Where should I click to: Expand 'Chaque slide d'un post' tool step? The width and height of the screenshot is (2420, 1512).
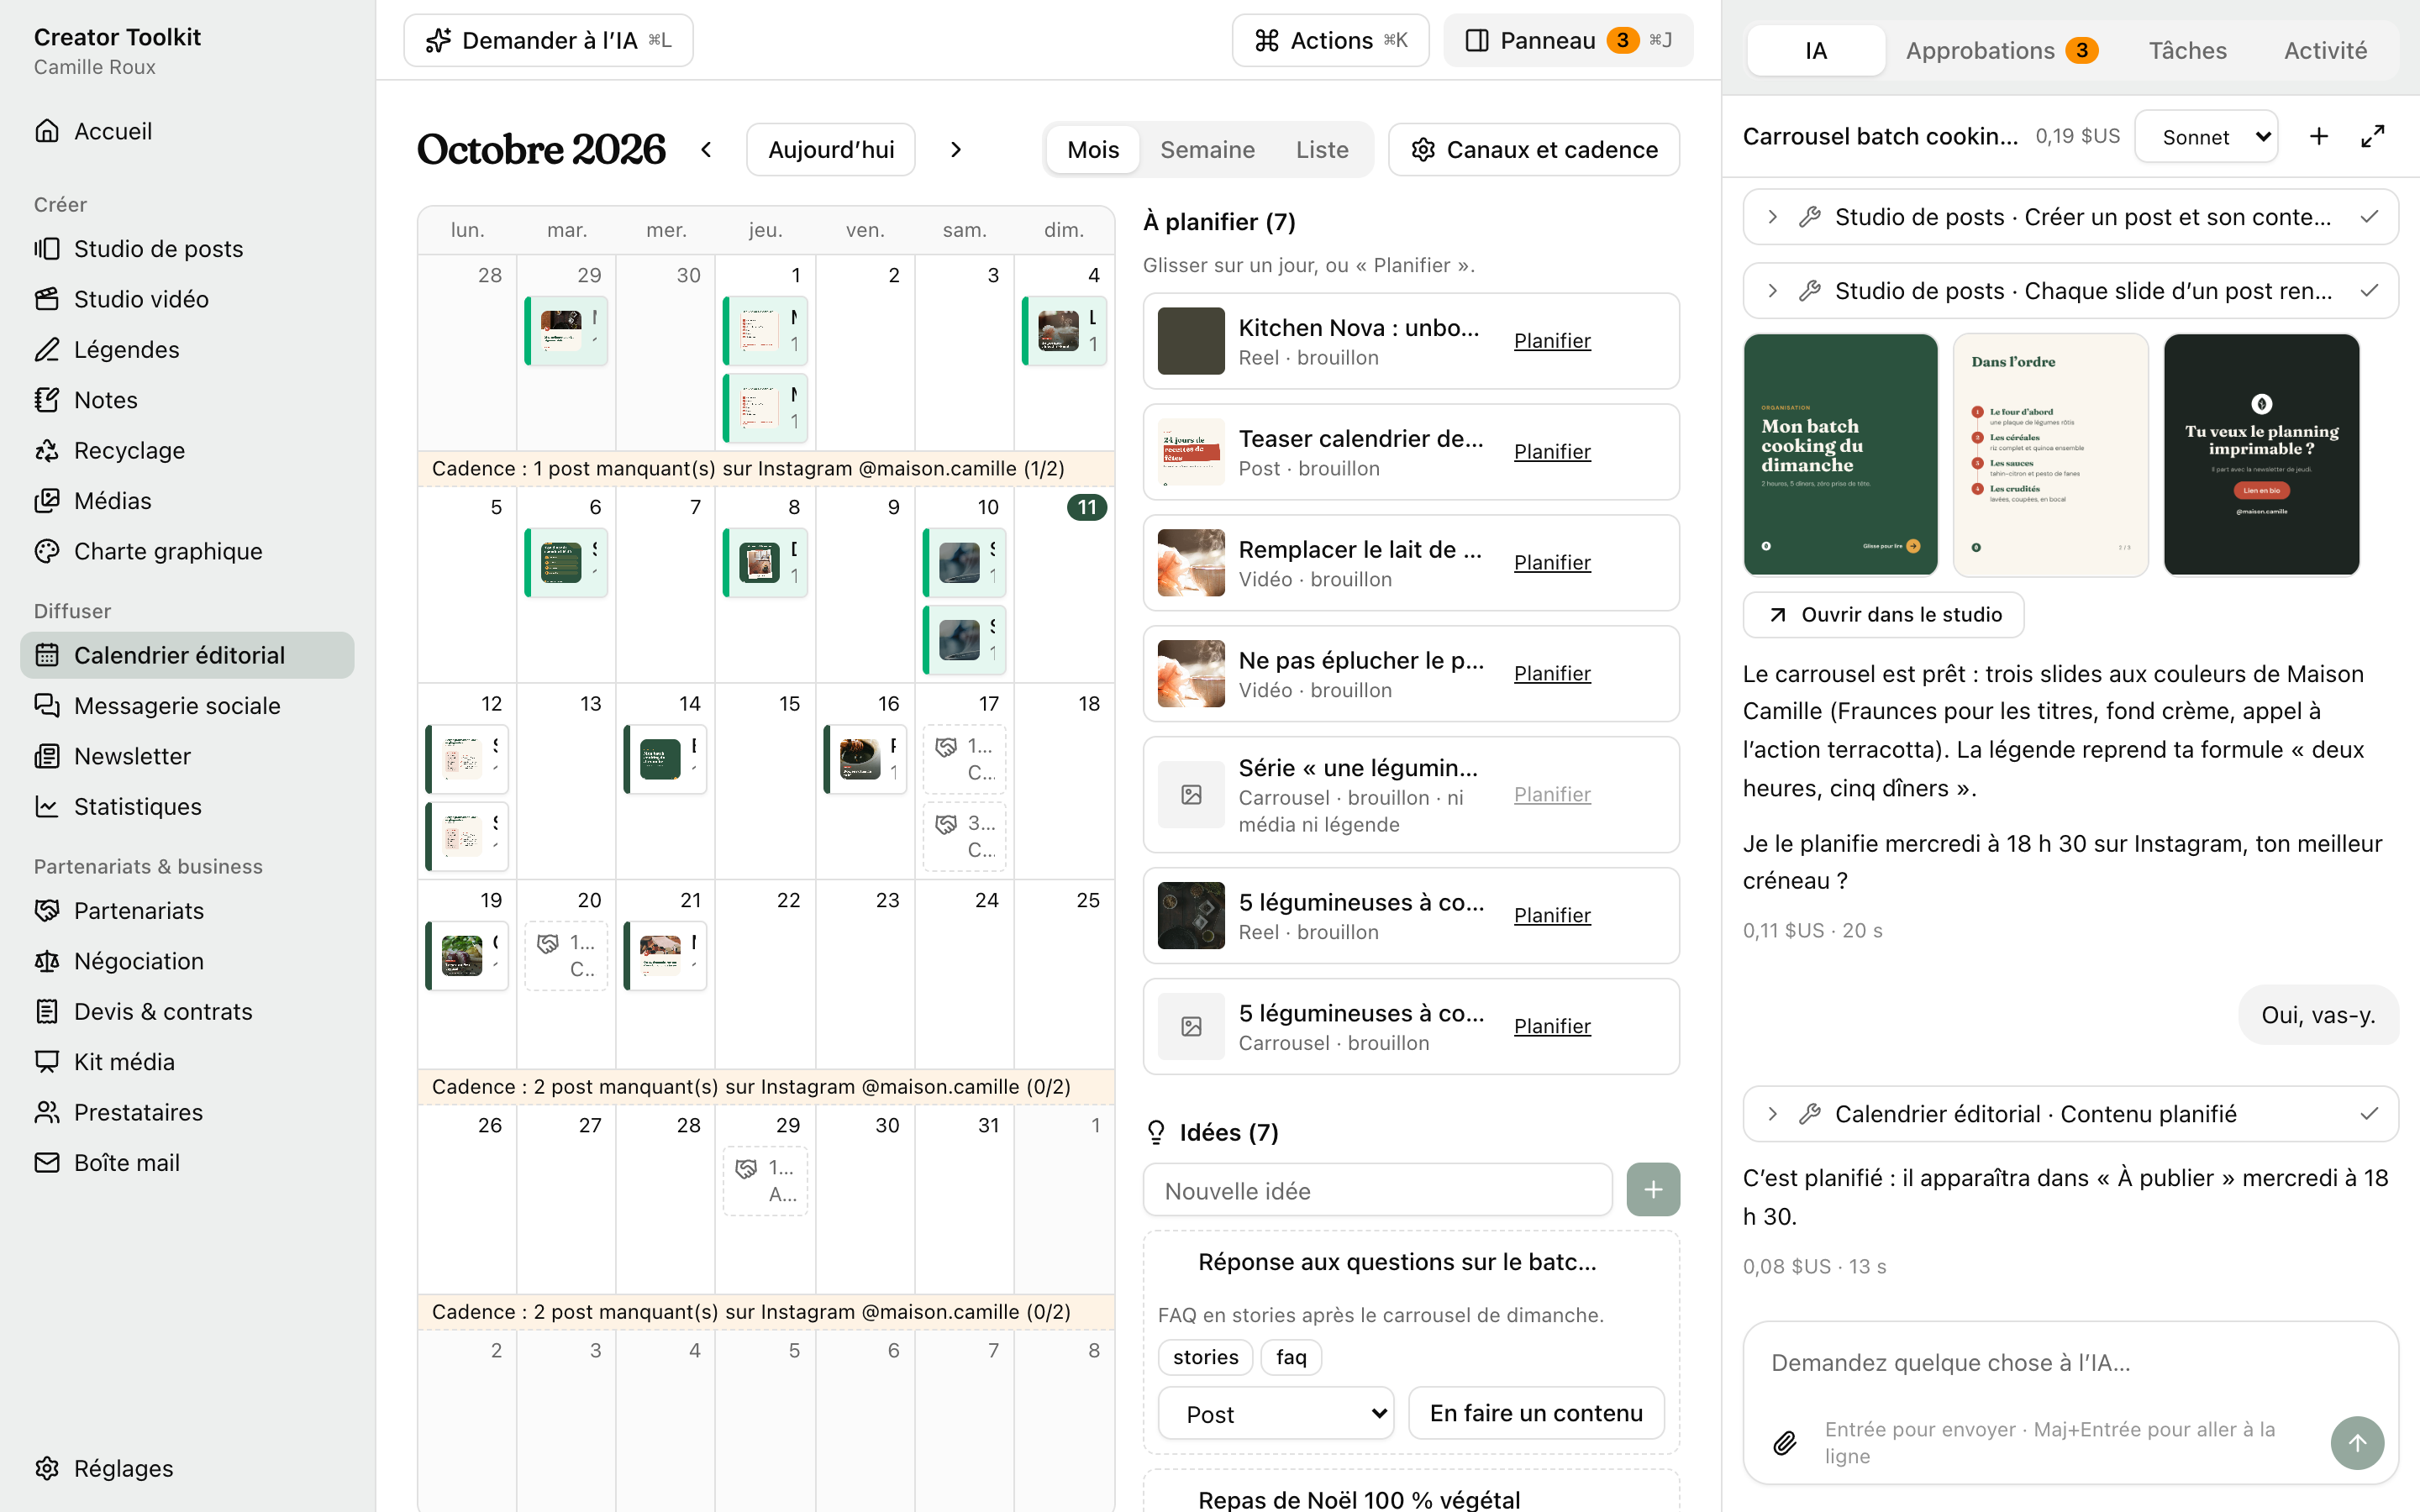2070,291
